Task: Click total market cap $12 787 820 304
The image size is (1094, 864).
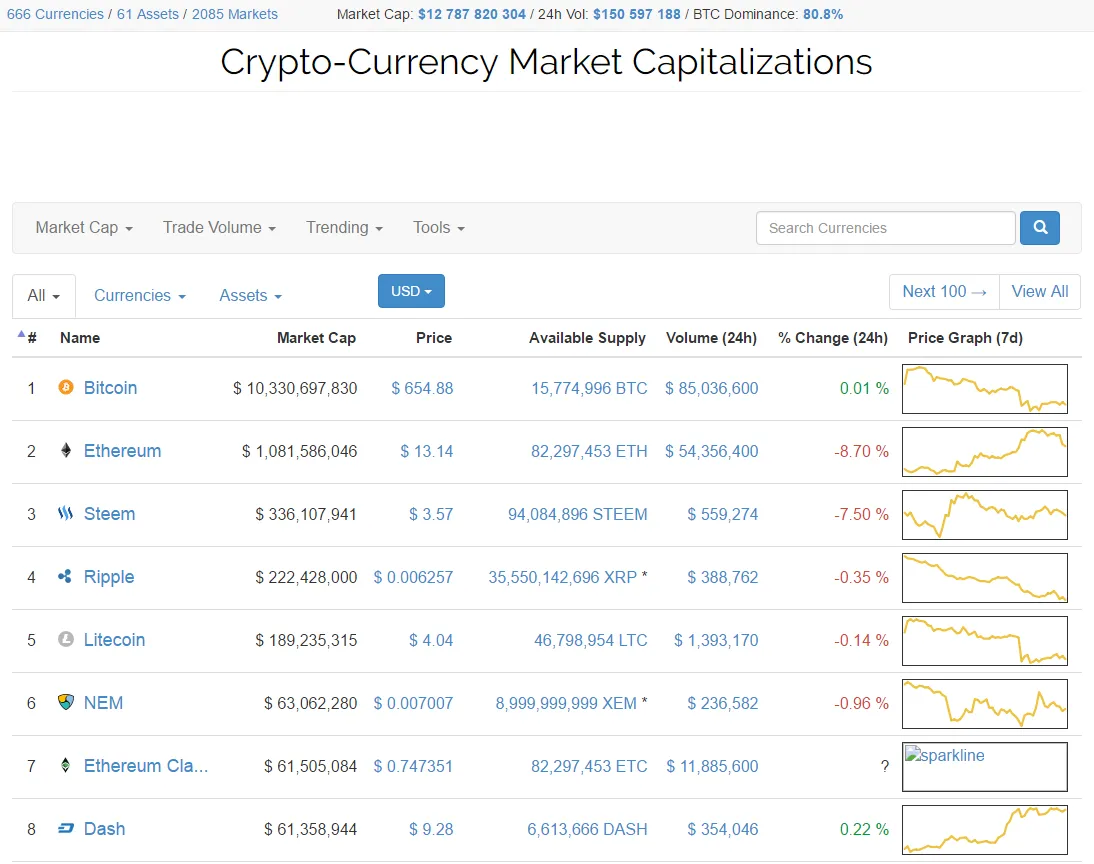Action: coord(472,14)
